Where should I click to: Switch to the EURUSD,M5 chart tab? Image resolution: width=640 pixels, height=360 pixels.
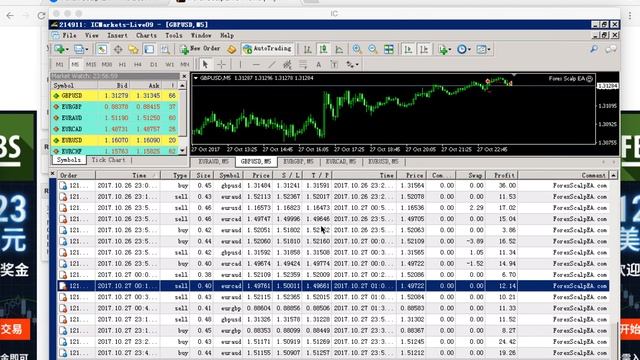[x=384, y=162]
